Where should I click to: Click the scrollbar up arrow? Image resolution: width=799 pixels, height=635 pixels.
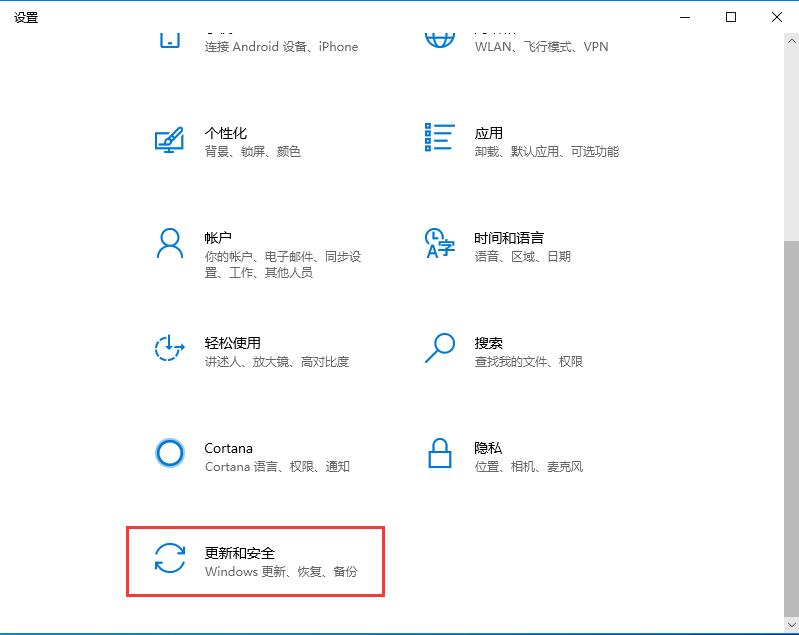coord(791,41)
